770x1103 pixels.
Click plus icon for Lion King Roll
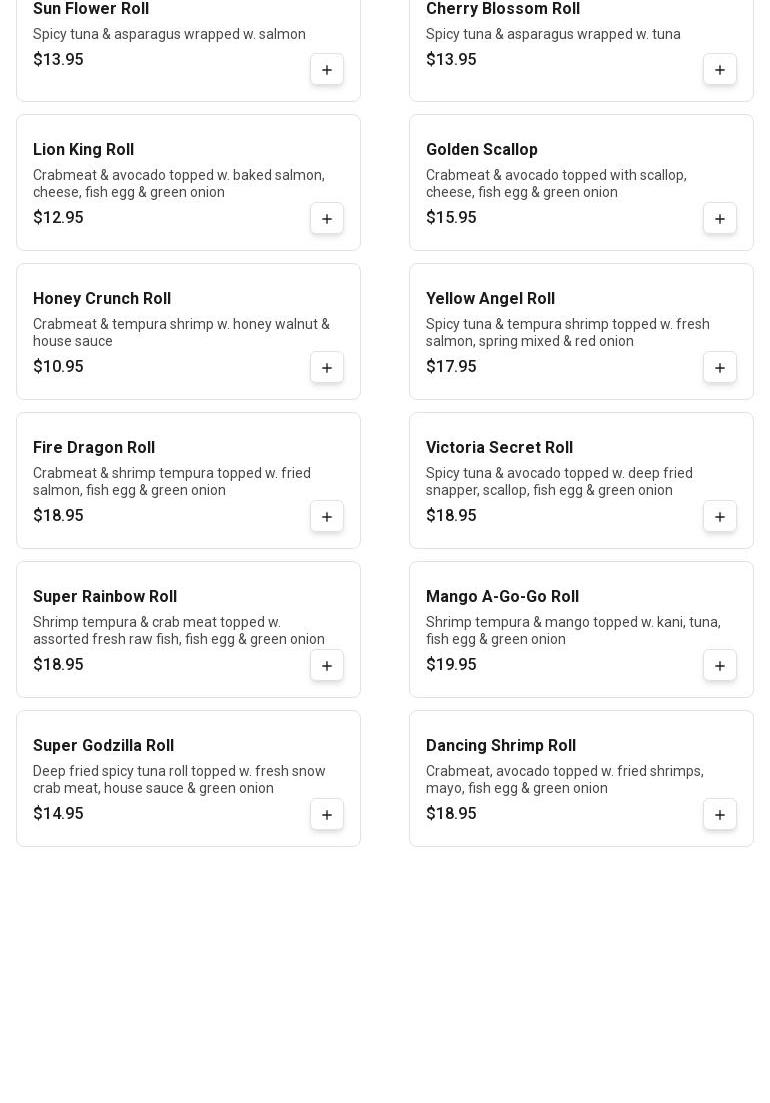pyautogui.click(x=327, y=219)
